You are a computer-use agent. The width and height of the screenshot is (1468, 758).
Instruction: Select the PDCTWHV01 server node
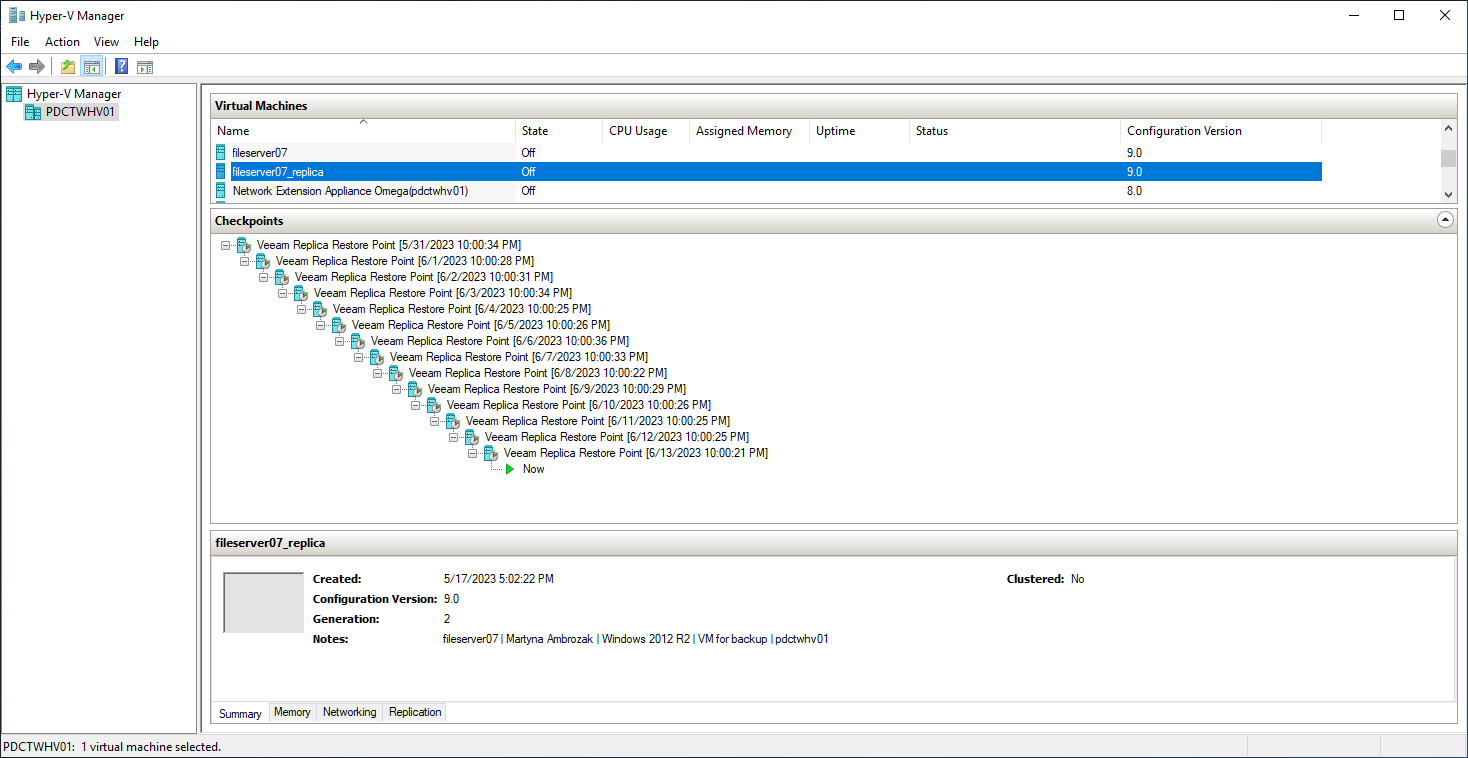point(81,112)
